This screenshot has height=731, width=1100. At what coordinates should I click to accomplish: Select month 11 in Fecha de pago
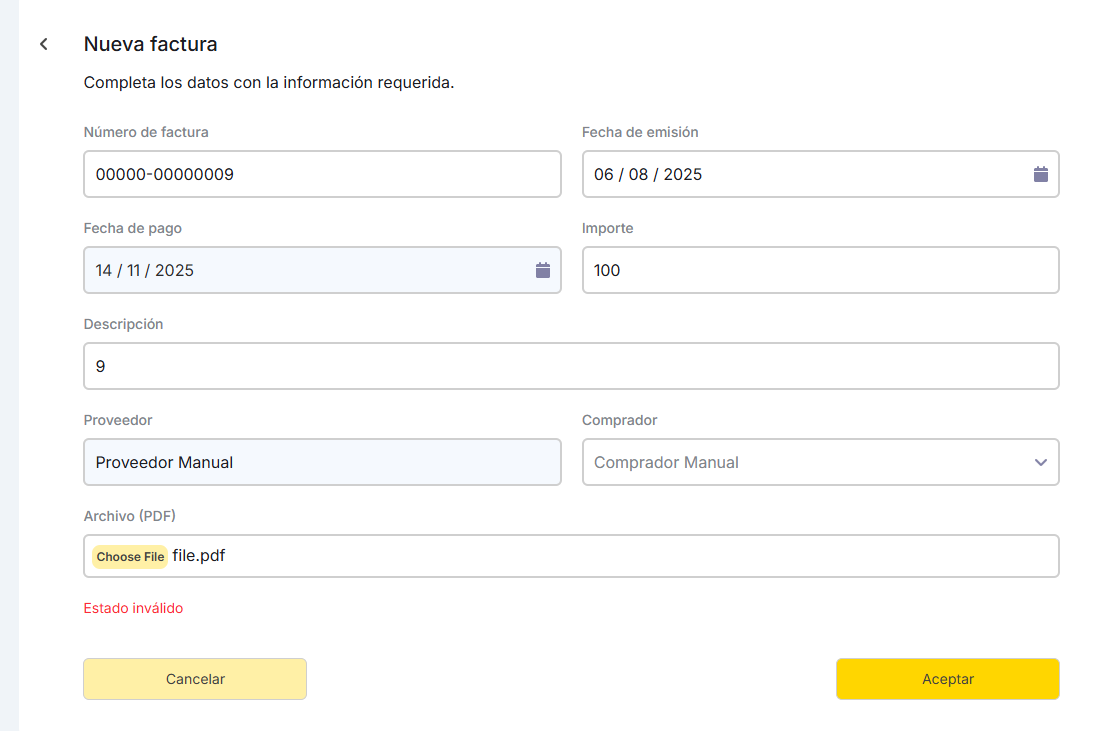pyautogui.click(x=134, y=270)
